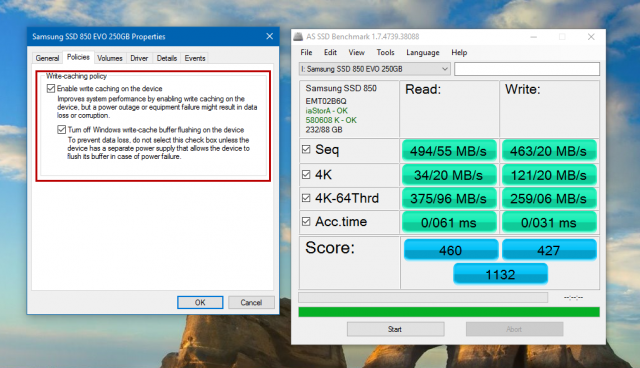Select the Policies tab in Properties

[78, 57]
